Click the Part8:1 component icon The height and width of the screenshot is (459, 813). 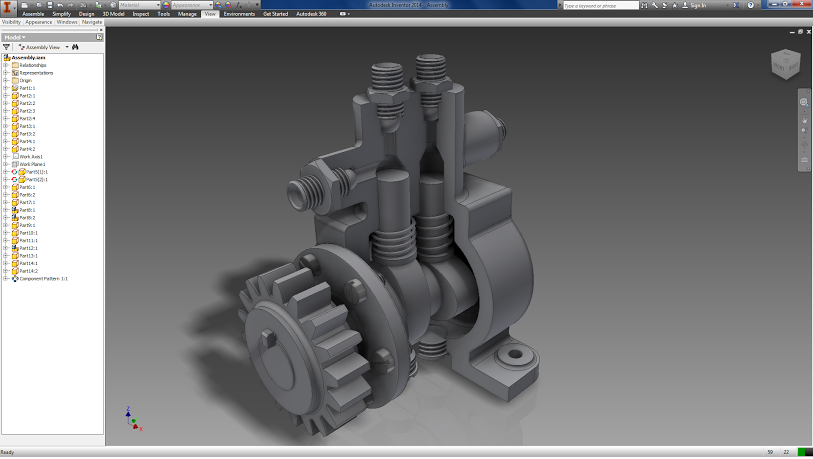click(x=15, y=210)
